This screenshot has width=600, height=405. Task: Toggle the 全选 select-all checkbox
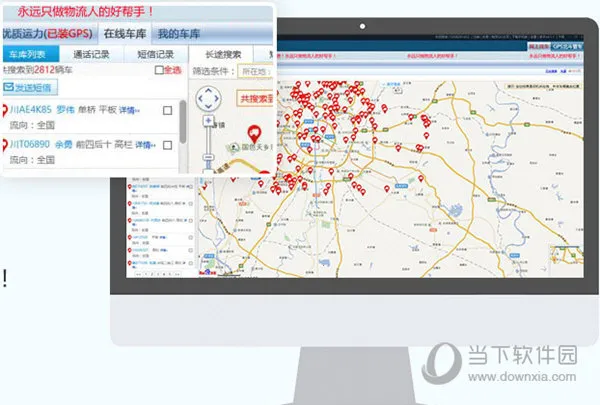159,71
